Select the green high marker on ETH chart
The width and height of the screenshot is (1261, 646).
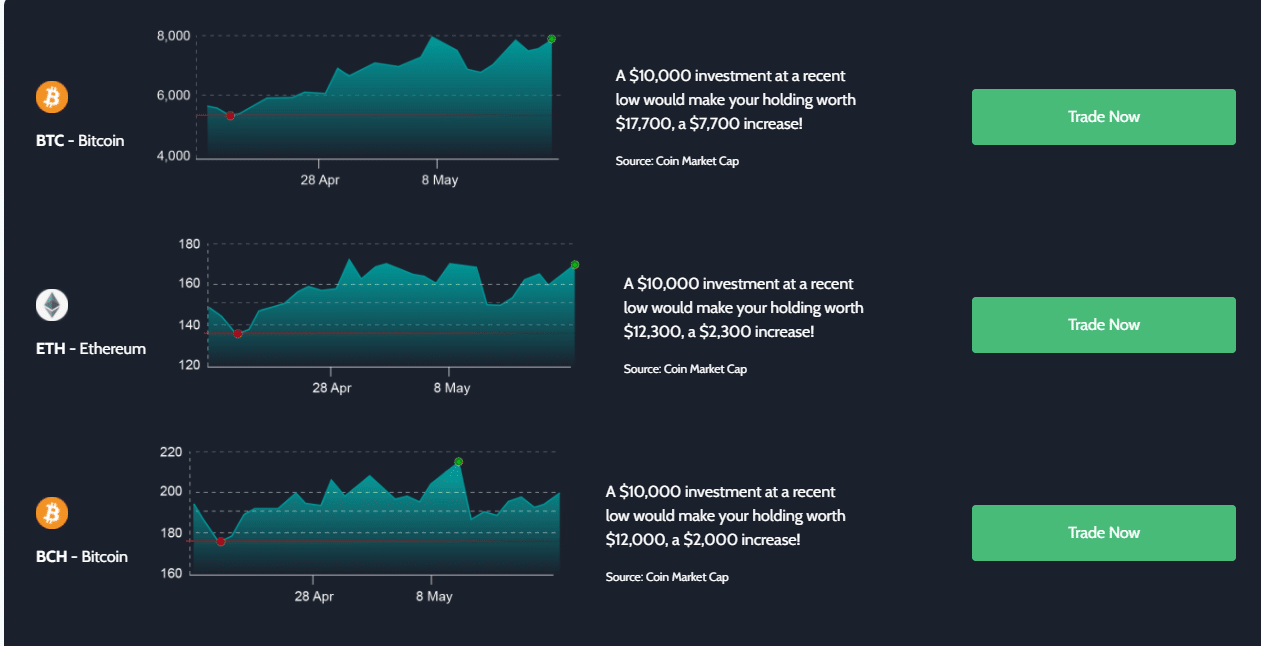[x=575, y=265]
